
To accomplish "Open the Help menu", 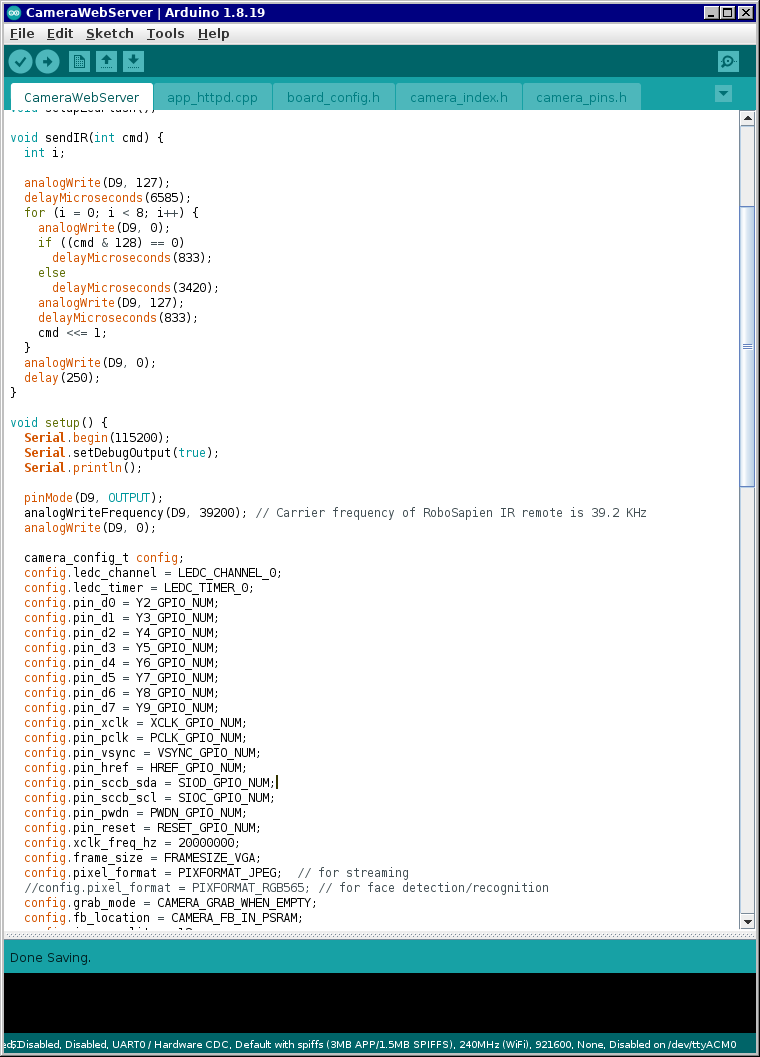I will 213,33.
